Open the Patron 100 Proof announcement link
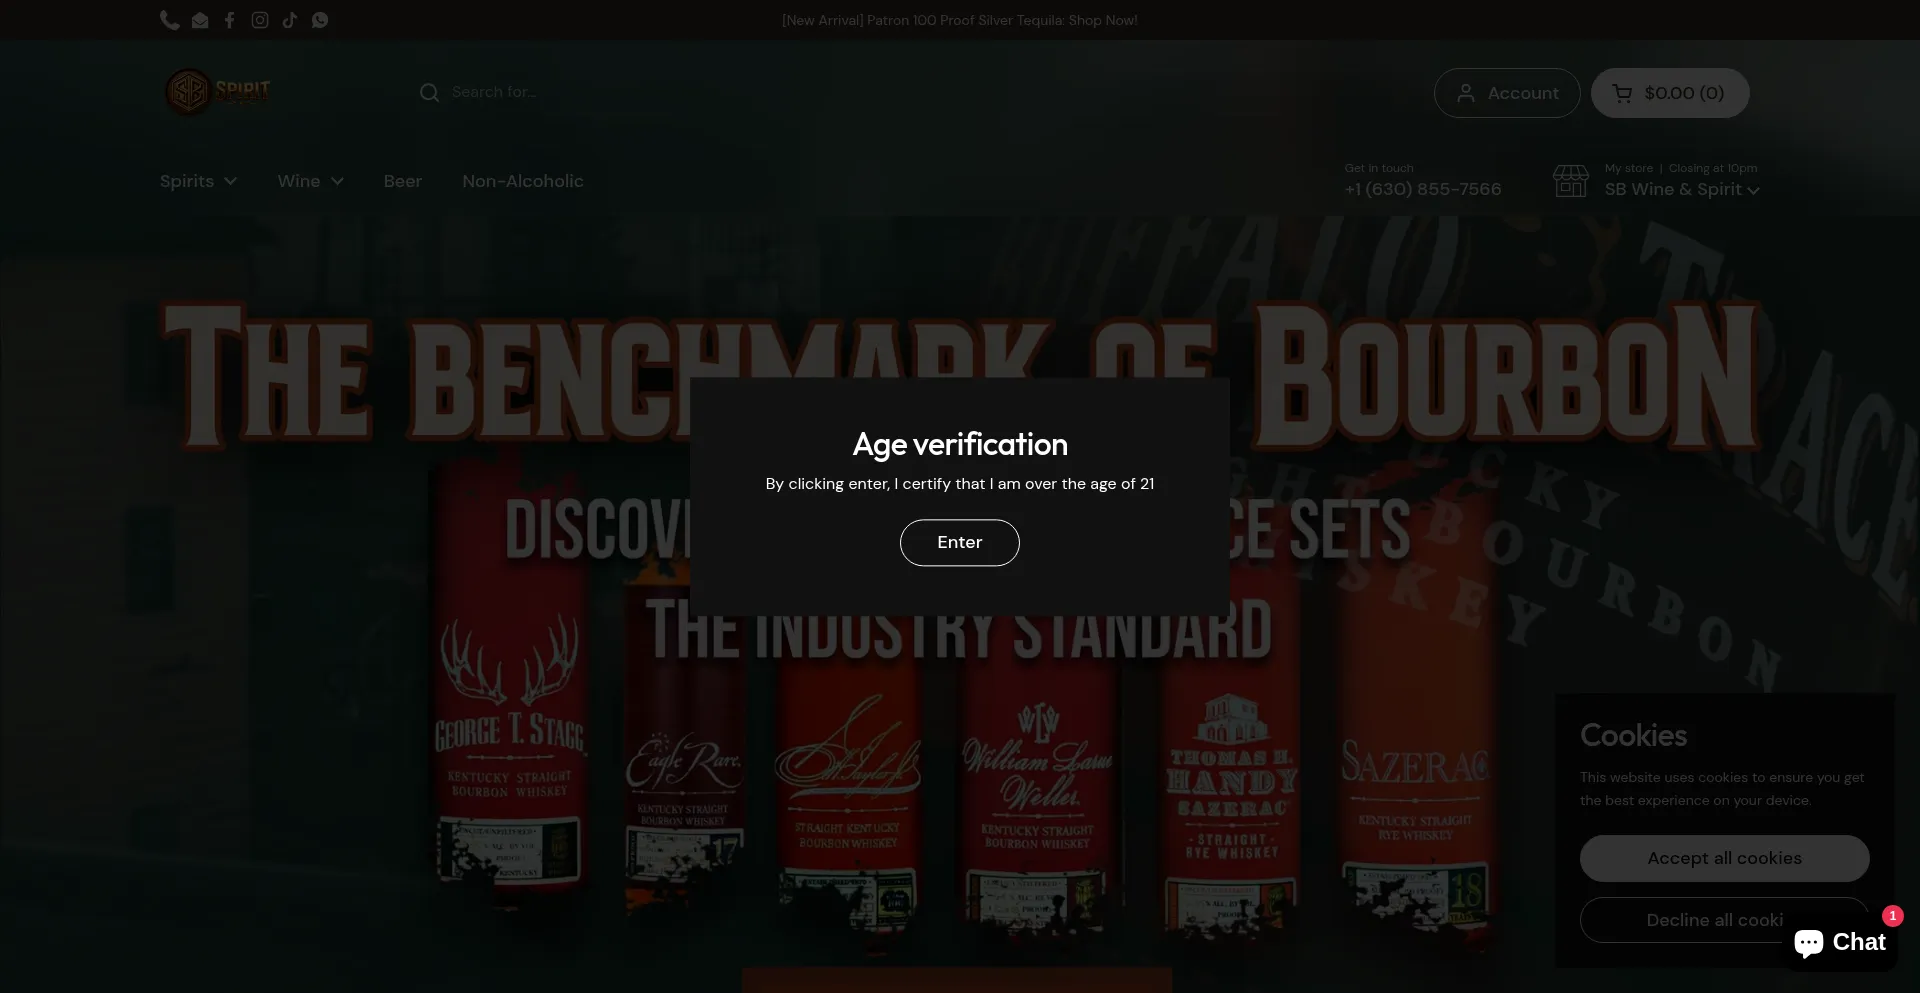The width and height of the screenshot is (1920, 993). pyautogui.click(x=960, y=20)
